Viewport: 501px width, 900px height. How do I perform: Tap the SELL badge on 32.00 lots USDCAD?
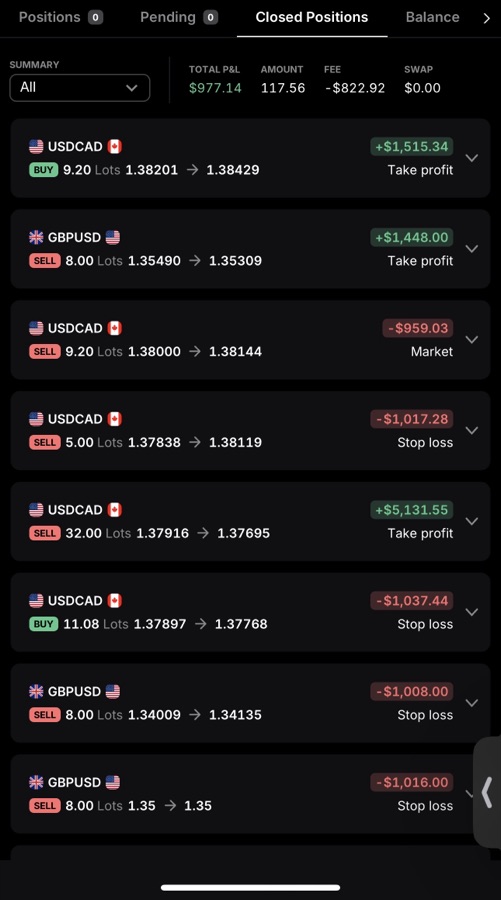tap(45, 533)
